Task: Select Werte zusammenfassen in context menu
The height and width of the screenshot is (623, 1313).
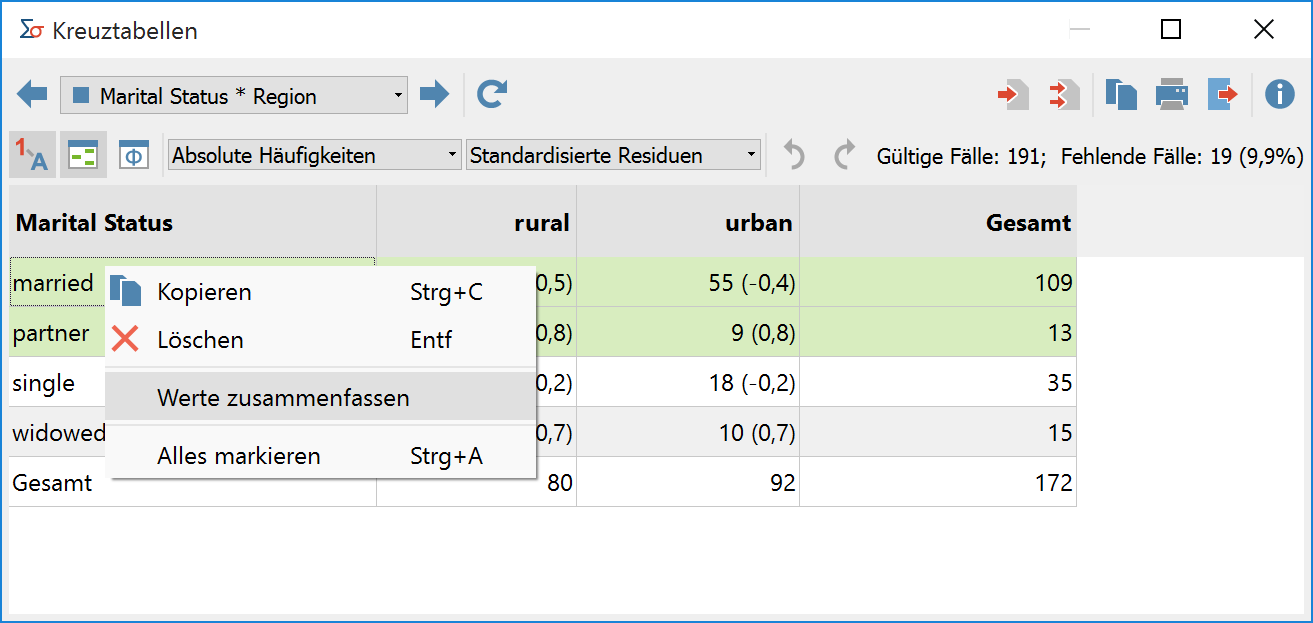Action: click(x=320, y=398)
